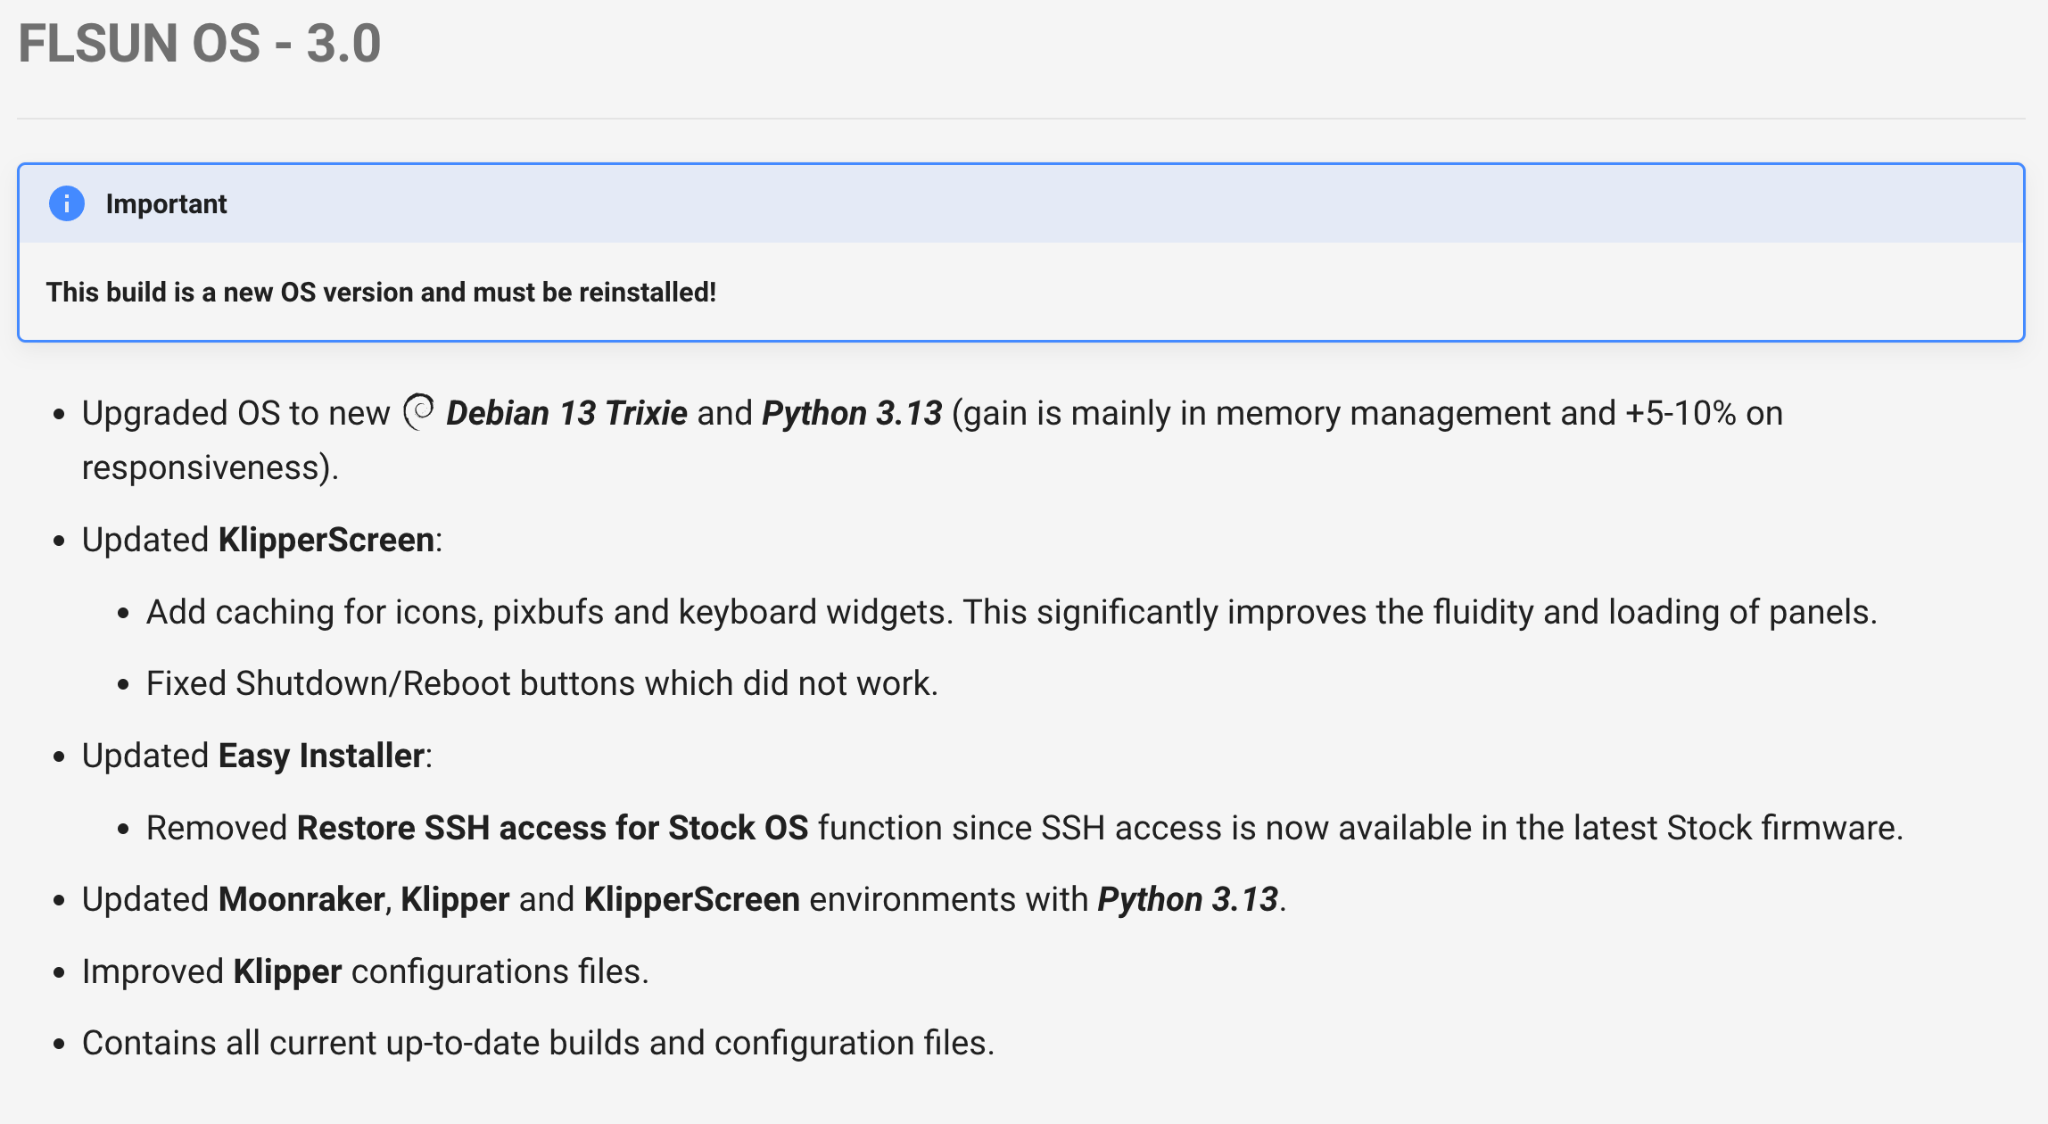Viewport: 2048px width, 1124px height.
Task: Select the reinstall warning sentence
Action: pos(381,292)
